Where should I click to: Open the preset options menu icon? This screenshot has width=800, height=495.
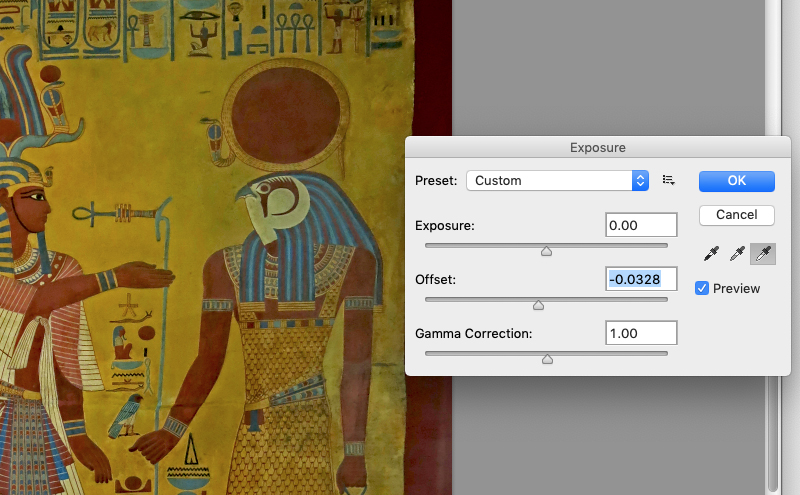tap(668, 180)
